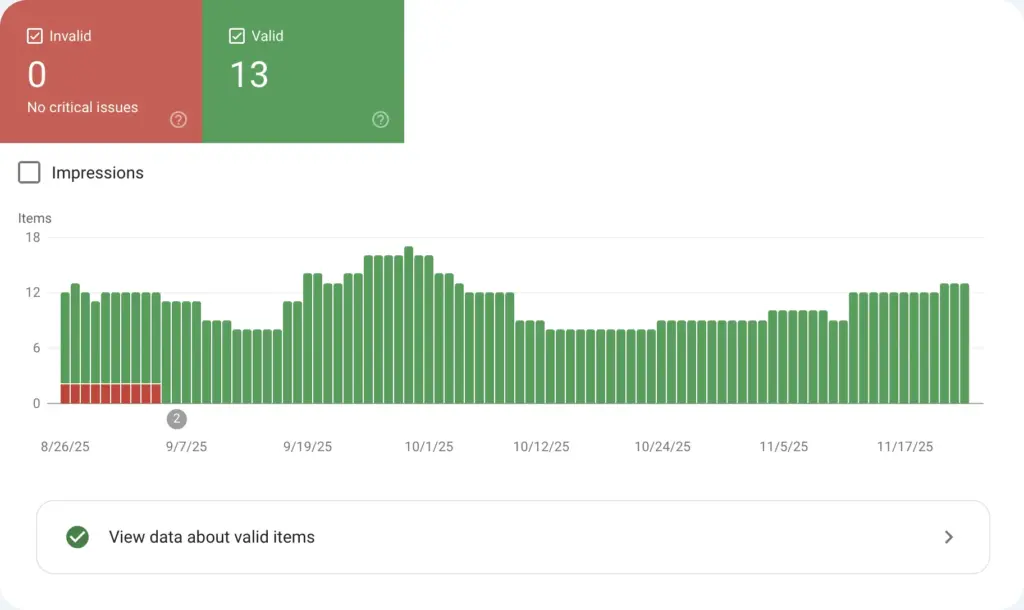Click the No critical issues text

pyautogui.click(x=82, y=107)
